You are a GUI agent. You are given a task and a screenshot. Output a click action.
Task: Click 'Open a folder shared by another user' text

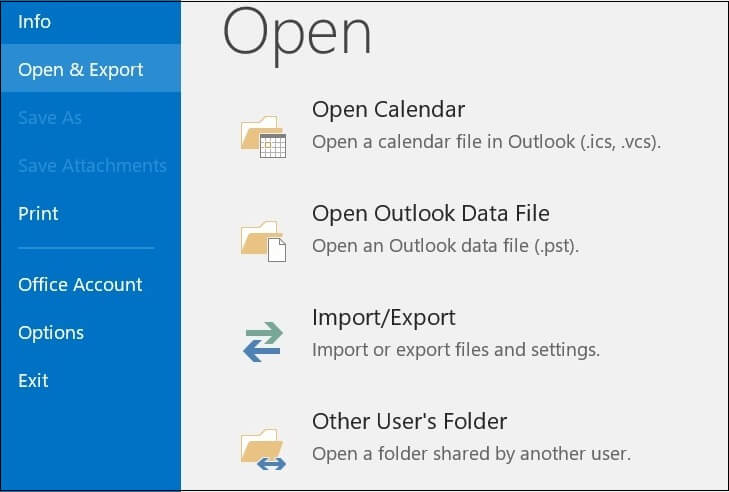[x=471, y=454]
